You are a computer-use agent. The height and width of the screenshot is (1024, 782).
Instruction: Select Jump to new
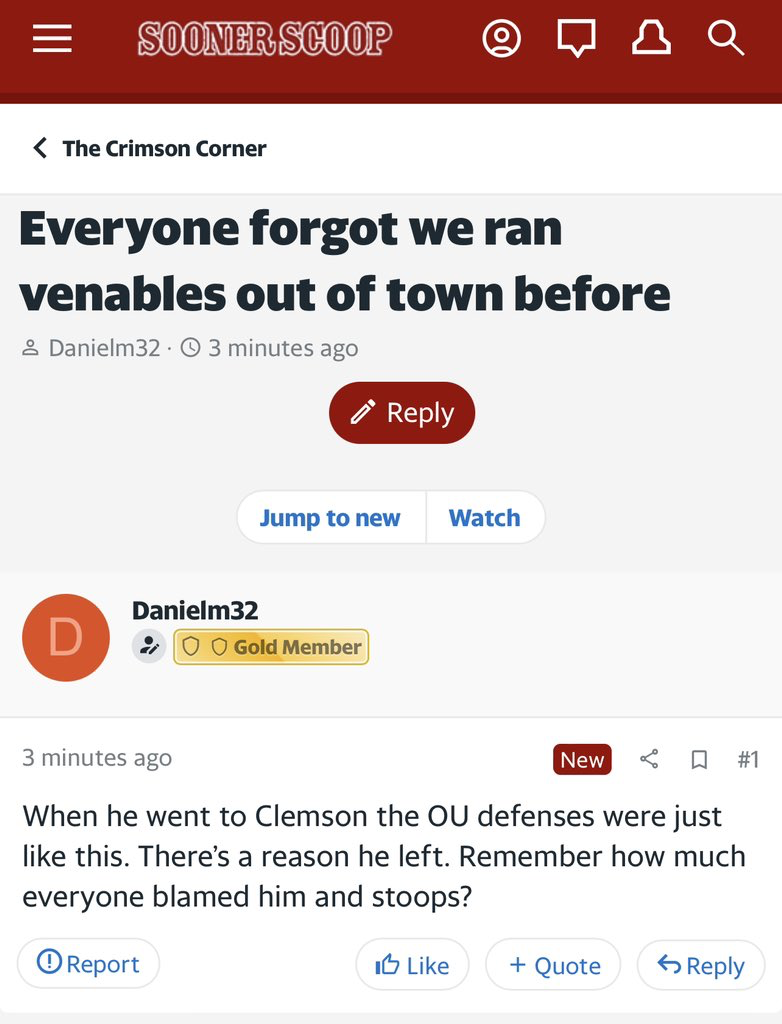tap(330, 518)
